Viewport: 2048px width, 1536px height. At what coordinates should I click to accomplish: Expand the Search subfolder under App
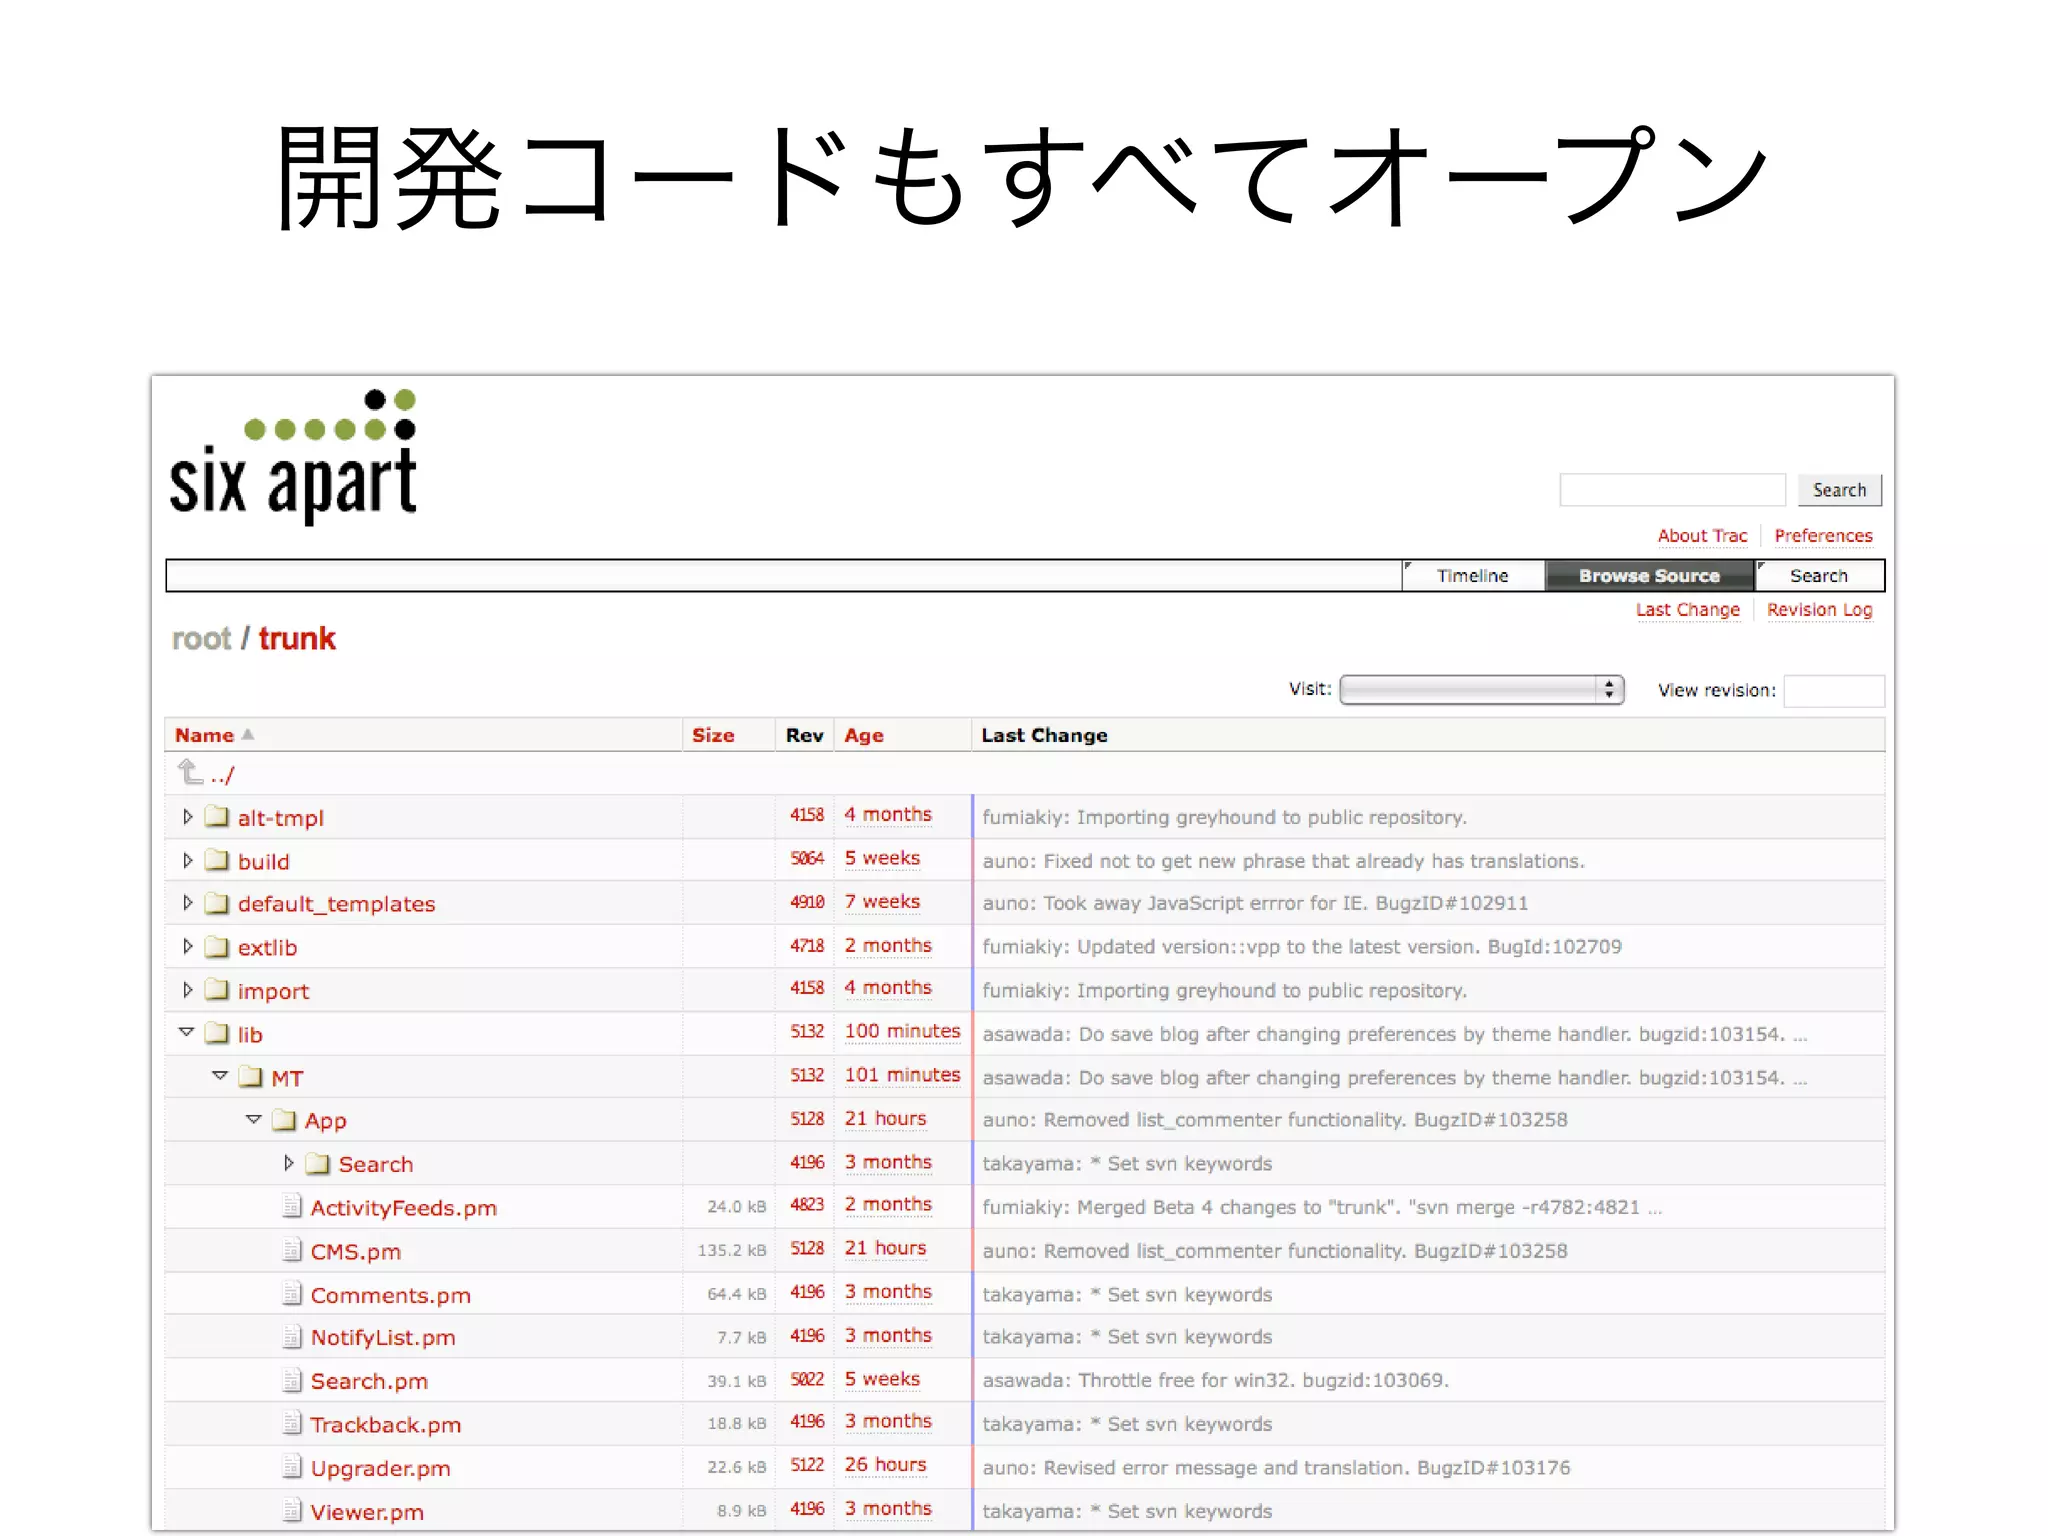(288, 1163)
